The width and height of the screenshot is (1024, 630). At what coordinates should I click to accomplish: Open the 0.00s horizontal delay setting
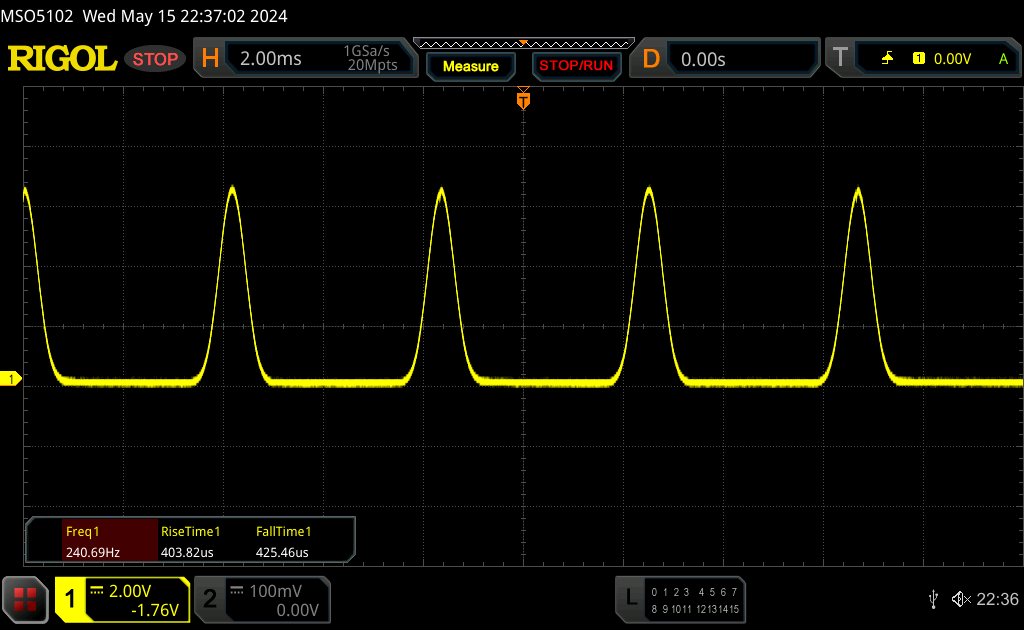click(703, 59)
